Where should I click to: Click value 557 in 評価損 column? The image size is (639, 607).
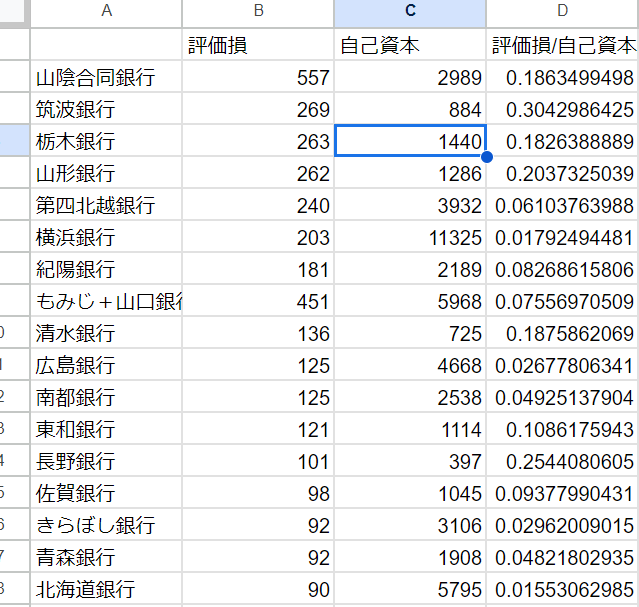[x=258, y=77]
